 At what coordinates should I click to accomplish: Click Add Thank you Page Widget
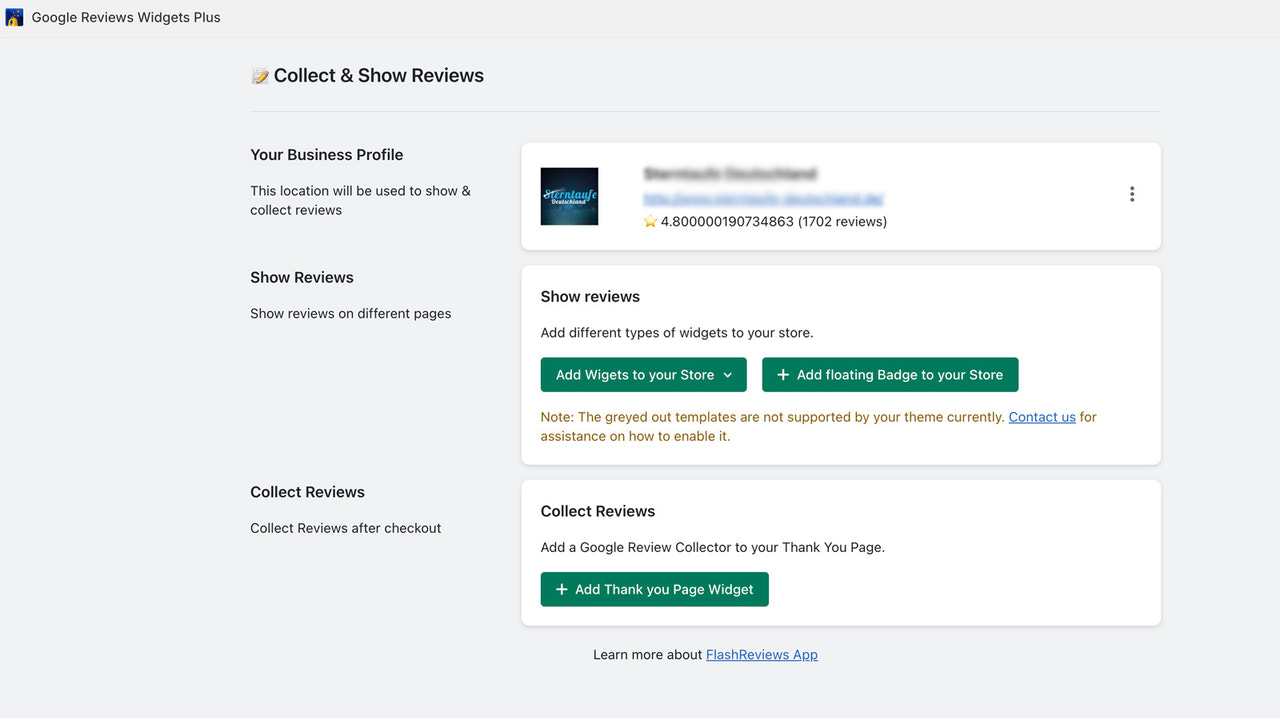(654, 589)
